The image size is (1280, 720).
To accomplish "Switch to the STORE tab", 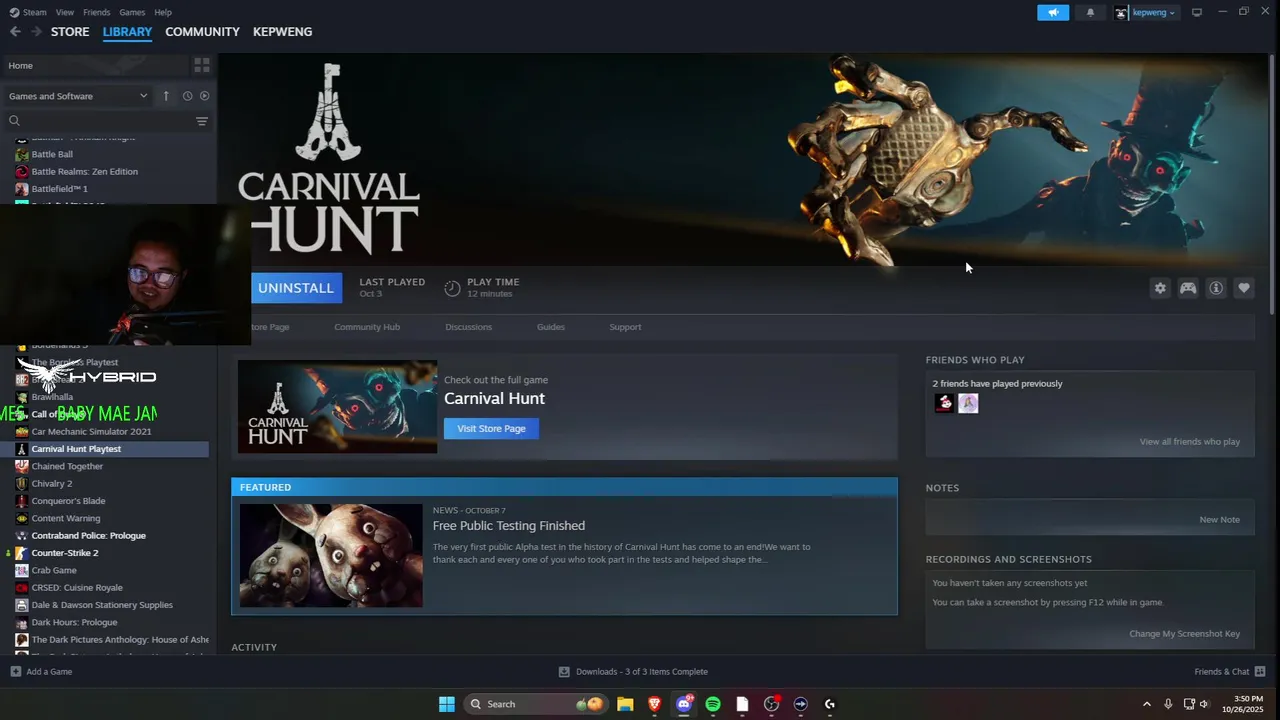I will pos(70,31).
